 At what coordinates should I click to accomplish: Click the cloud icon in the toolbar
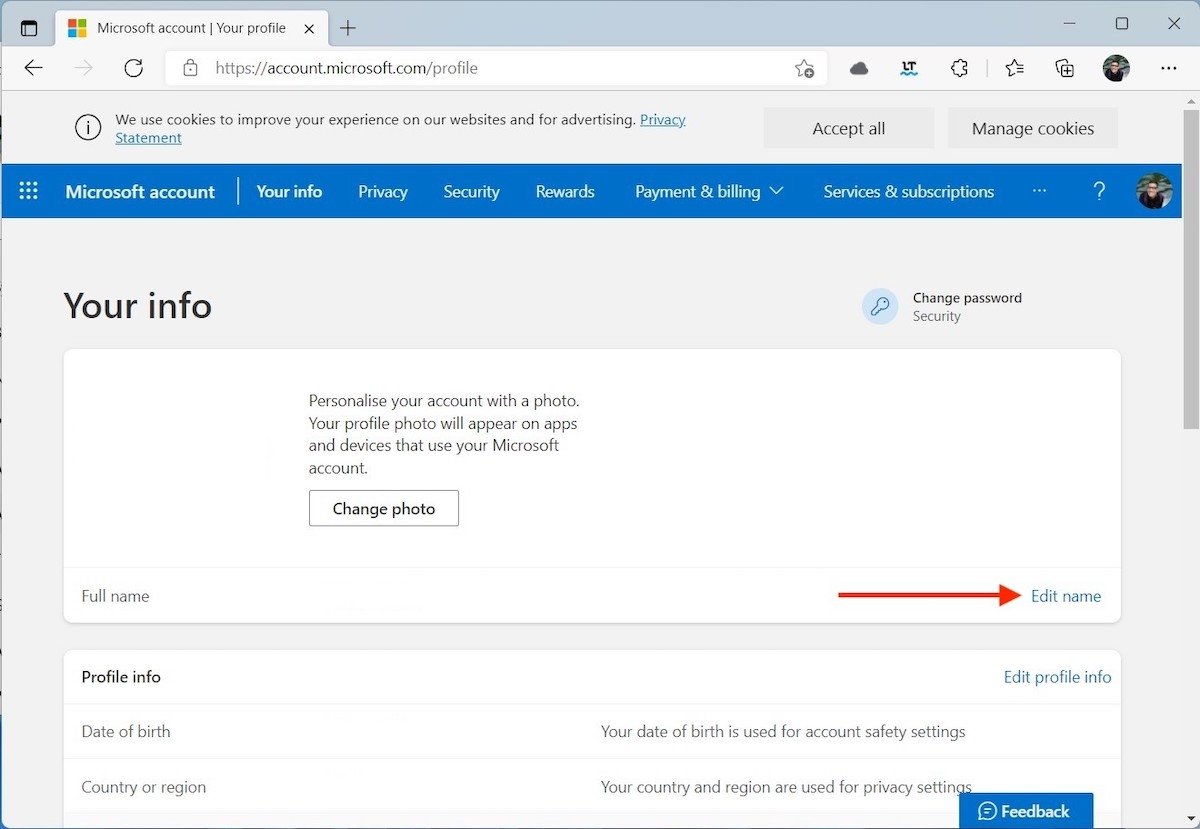pos(858,68)
